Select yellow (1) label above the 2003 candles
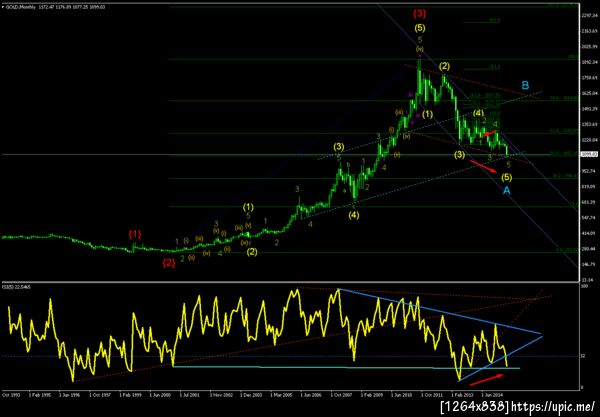Viewport: 600px width, 417px height. (x=248, y=207)
